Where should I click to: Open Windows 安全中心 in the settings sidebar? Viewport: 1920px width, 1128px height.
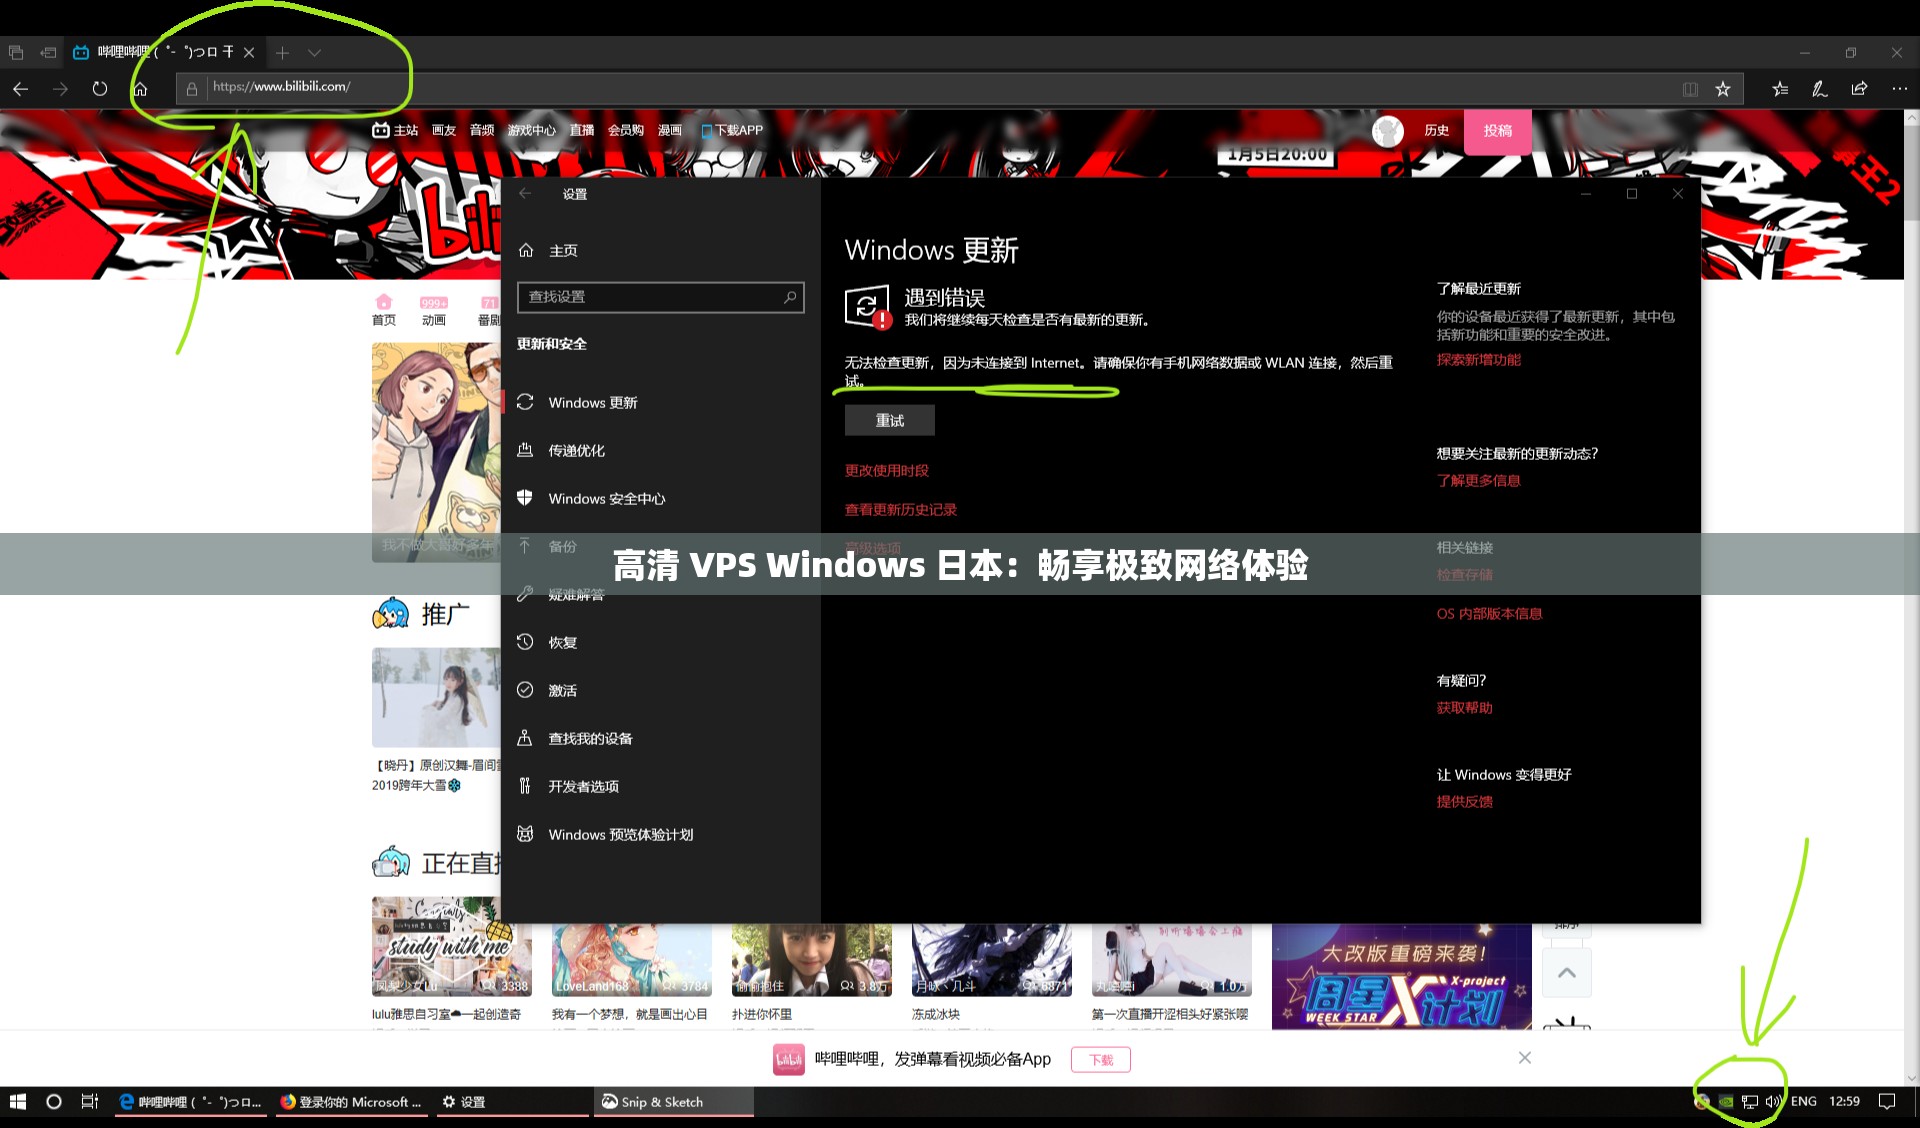pos(606,498)
